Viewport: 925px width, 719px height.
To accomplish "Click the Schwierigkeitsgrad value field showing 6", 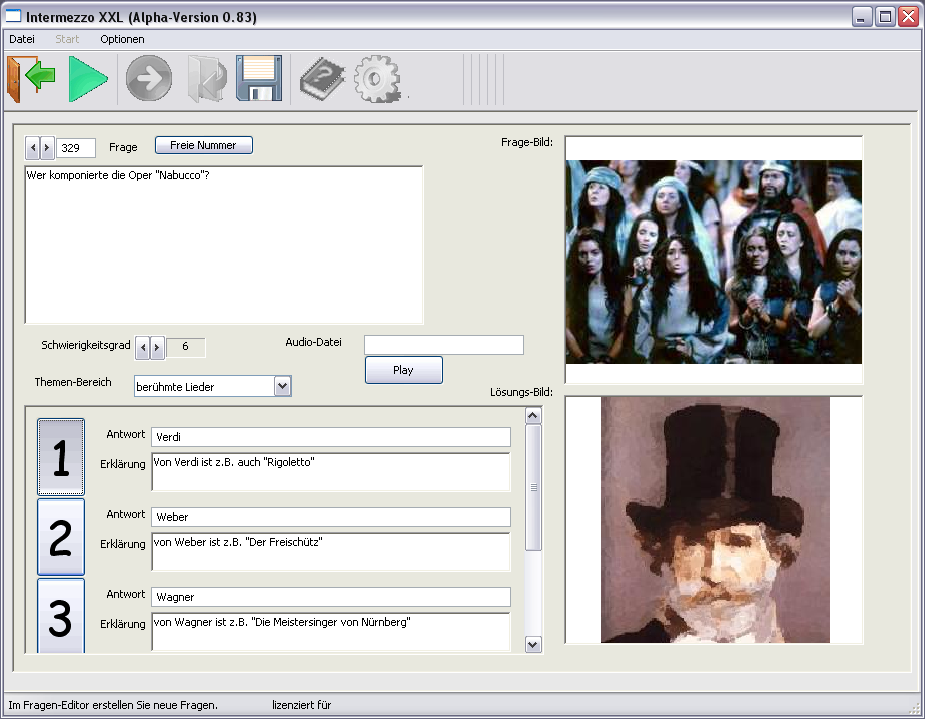I will tap(186, 347).
